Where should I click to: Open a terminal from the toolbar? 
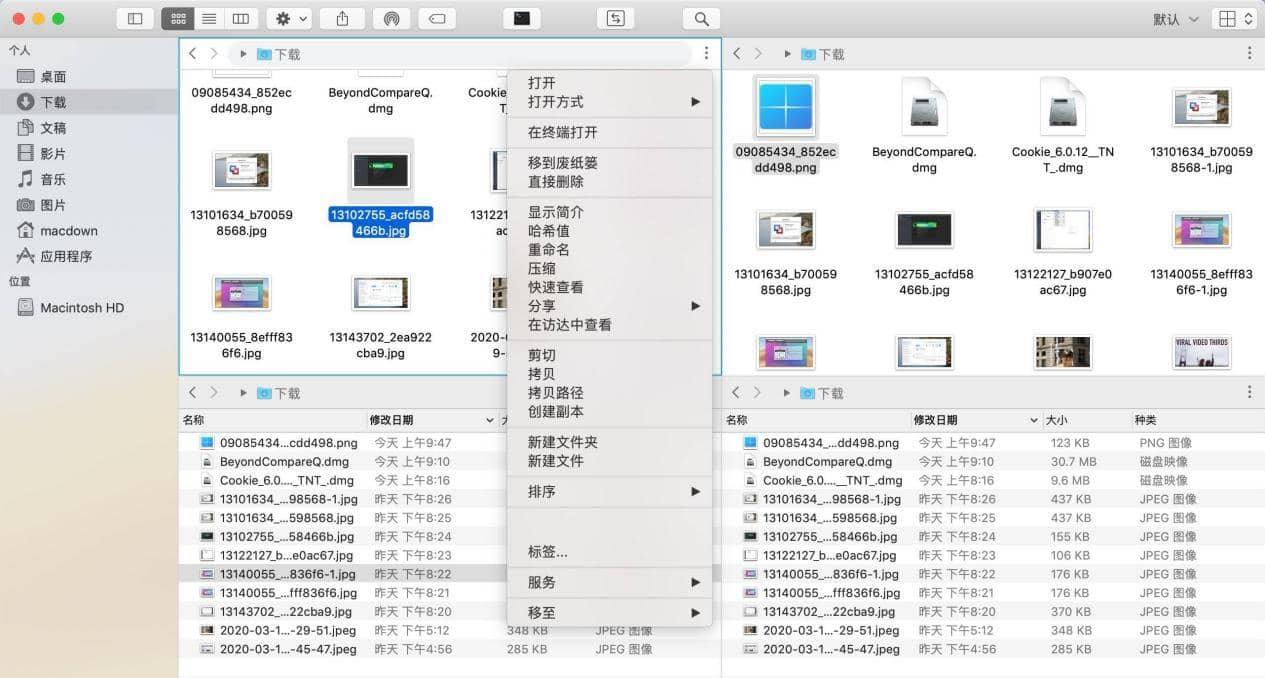521,17
